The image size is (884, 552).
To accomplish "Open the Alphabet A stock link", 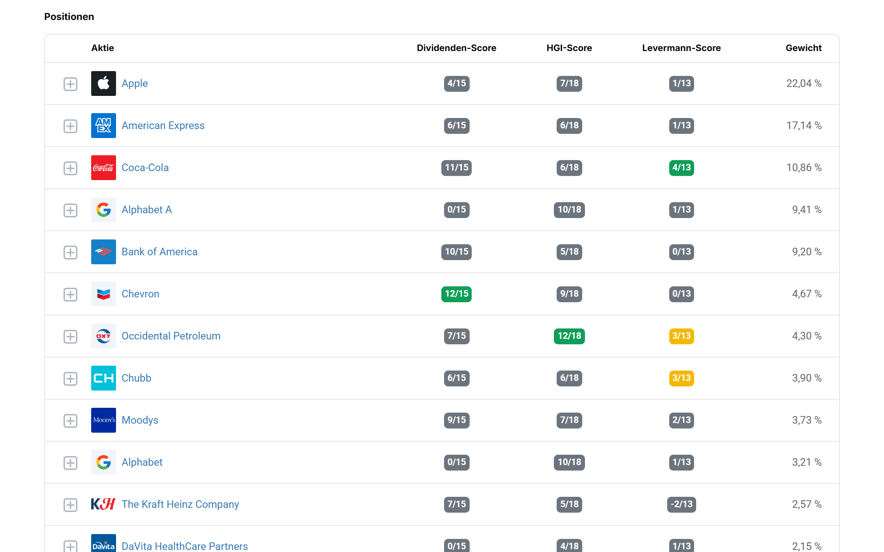I will tap(147, 210).
